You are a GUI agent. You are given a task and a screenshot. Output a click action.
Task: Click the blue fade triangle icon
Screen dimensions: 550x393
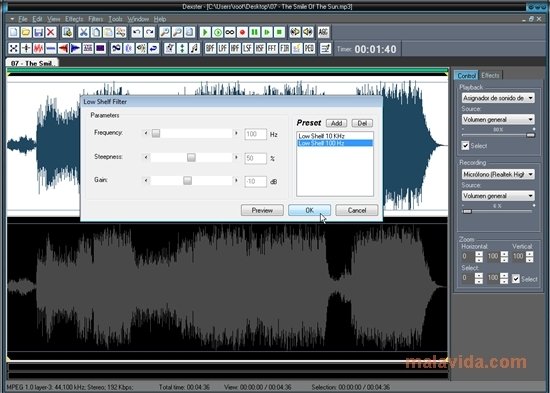click(76, 48)
